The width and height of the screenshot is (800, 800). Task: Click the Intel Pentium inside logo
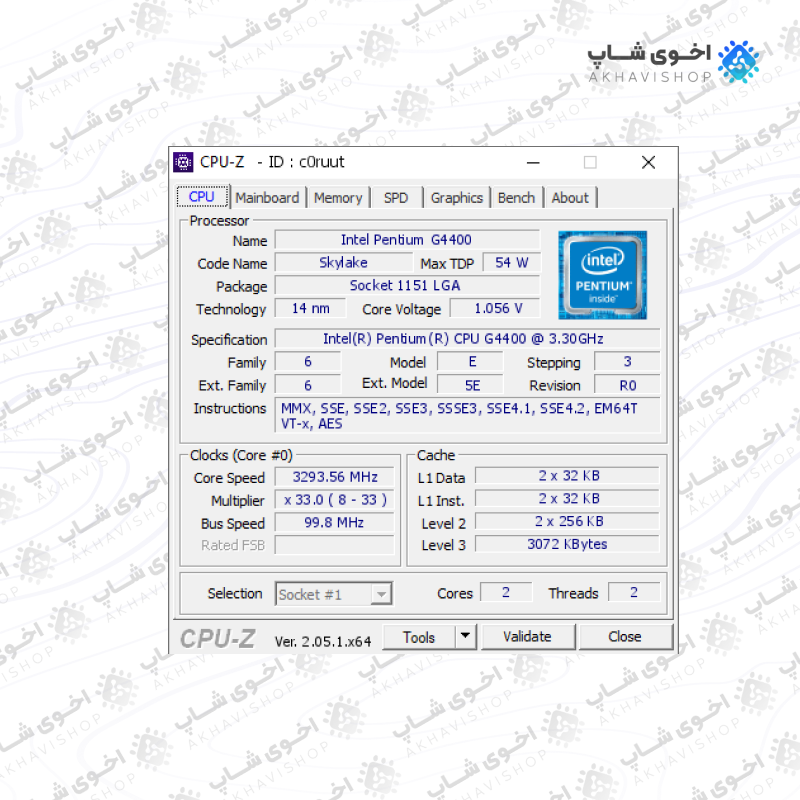(x=603, y=275)
